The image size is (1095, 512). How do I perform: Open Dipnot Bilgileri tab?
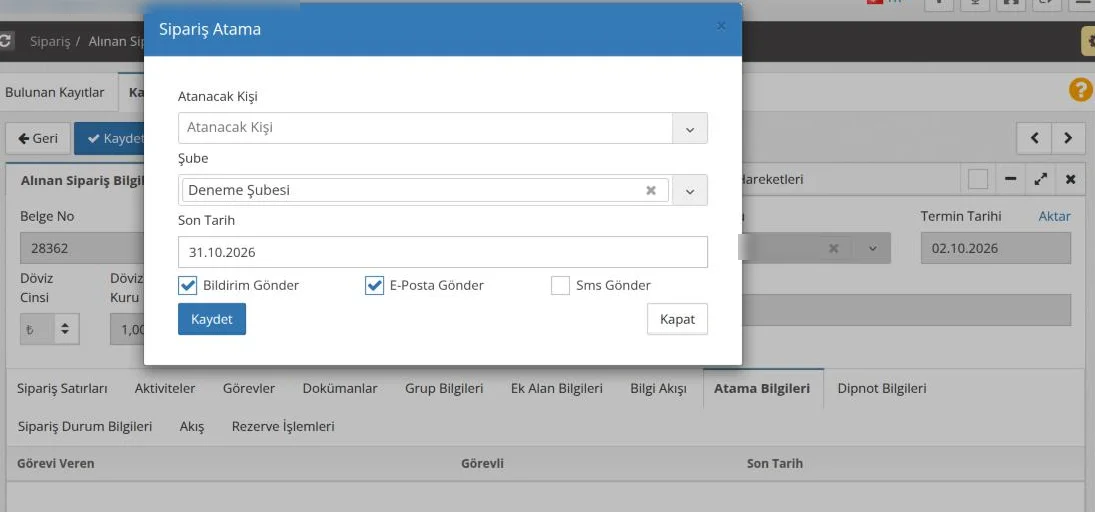coord(882,388)
